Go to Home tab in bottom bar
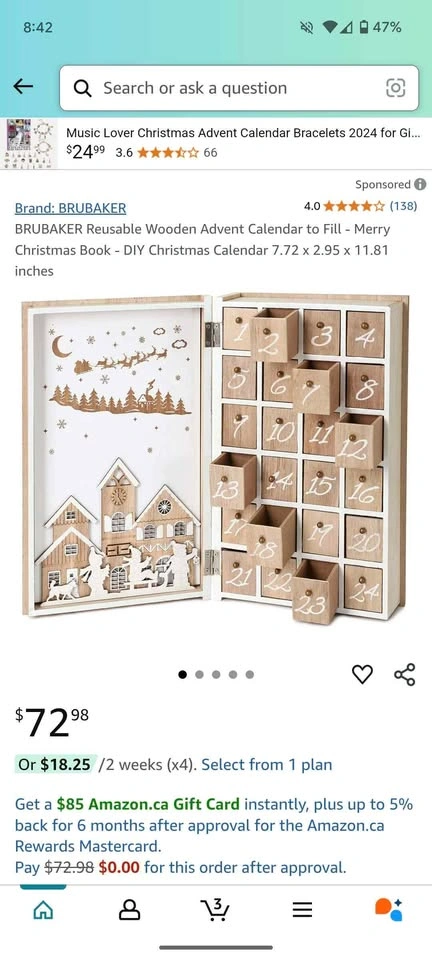The height and width of the screenshot is (960, 432). [x=43, y=910]
